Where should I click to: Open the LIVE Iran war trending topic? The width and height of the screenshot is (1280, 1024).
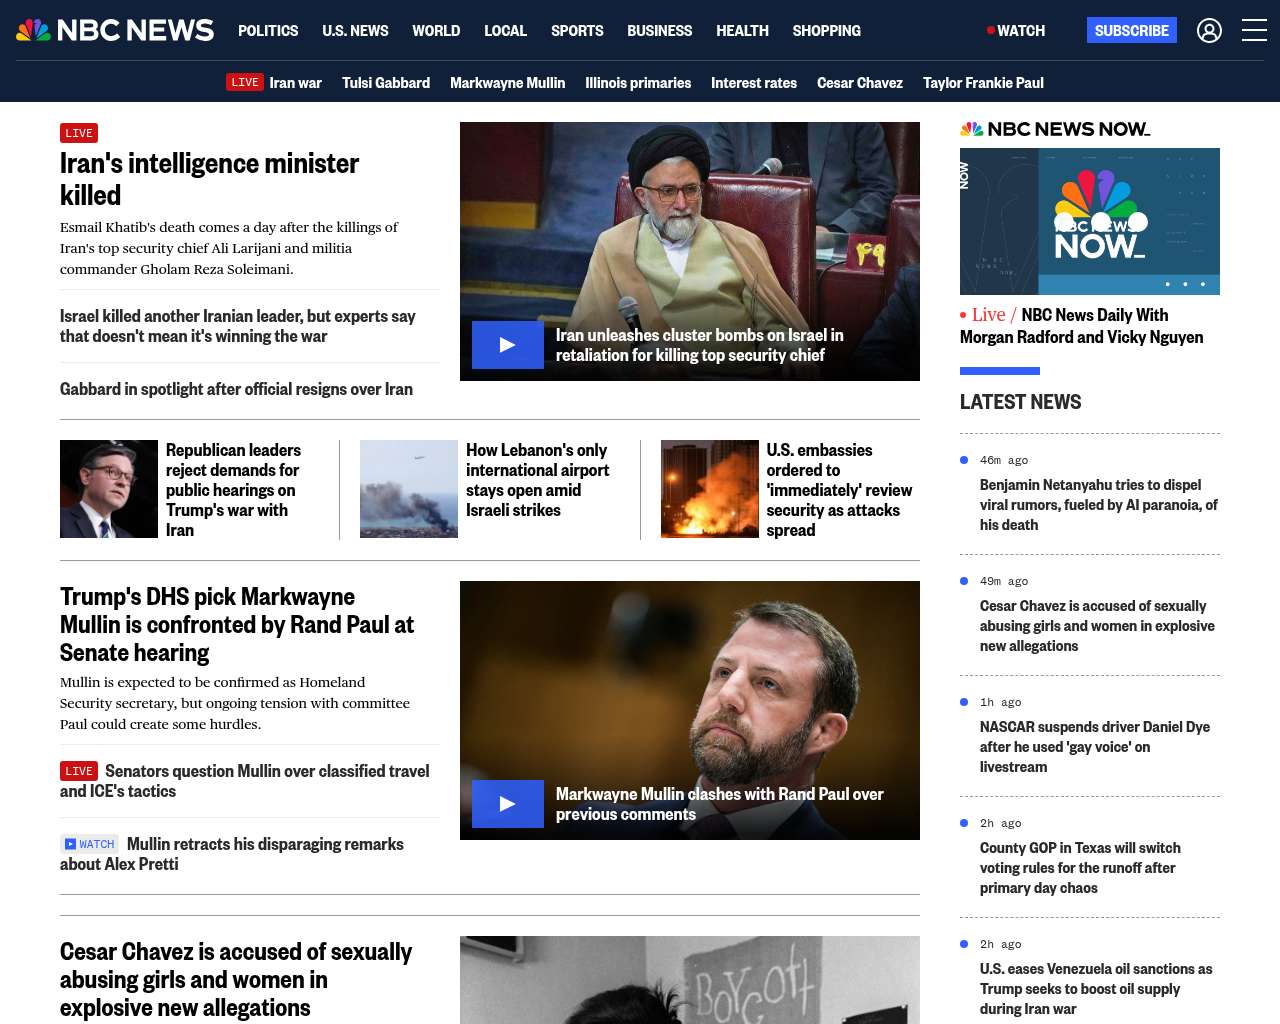coord(274,82)
